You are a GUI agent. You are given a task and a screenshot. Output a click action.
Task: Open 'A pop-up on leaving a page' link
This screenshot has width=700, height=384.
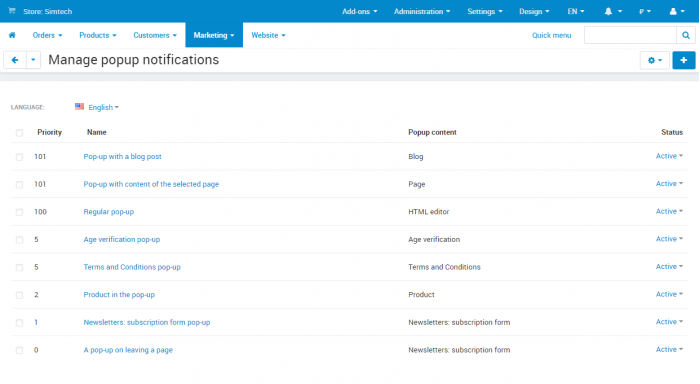[128, 350]
